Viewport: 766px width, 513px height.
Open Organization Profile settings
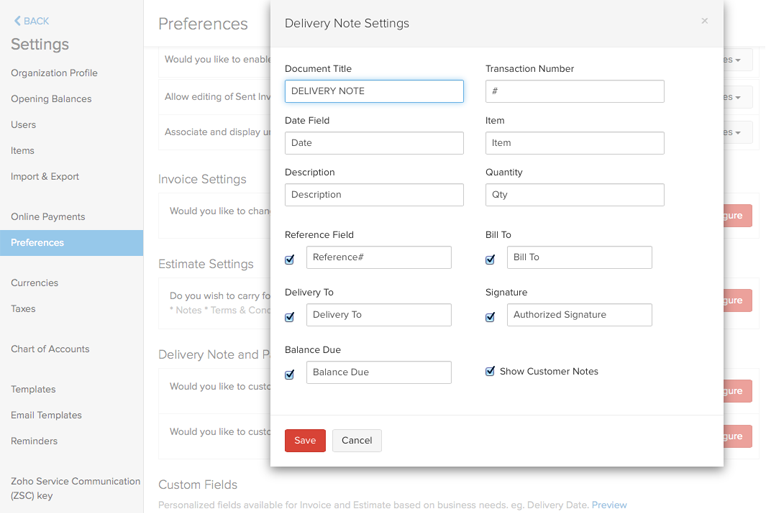54,73
